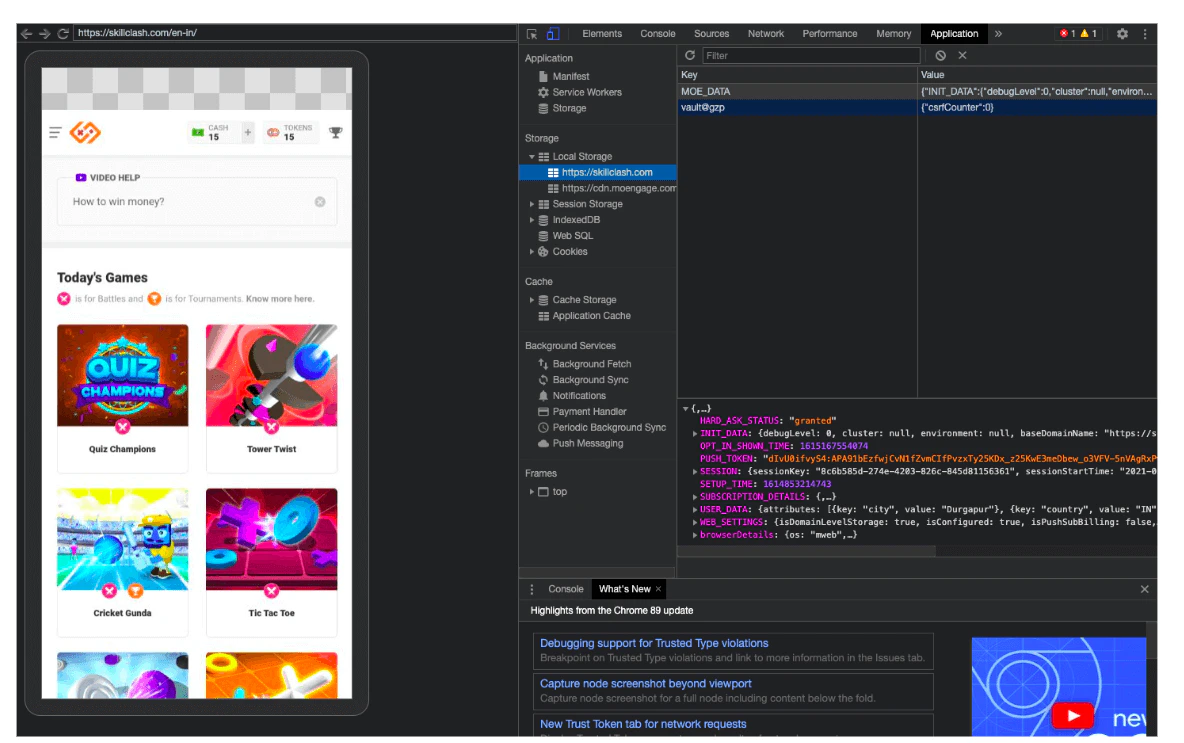Switch to the Network tab
Screen dimensions: 1184x743
pyautogui.click(x=765, y=34)
